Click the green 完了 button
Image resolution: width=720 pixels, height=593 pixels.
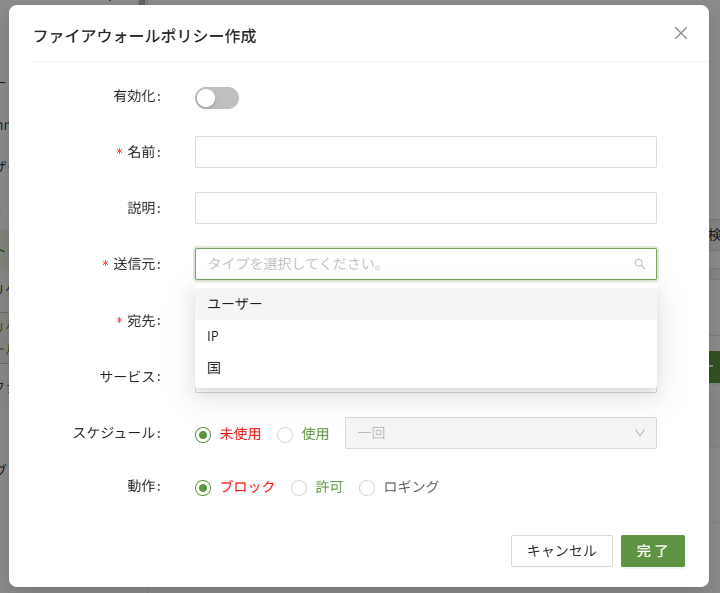click(652, 551)
